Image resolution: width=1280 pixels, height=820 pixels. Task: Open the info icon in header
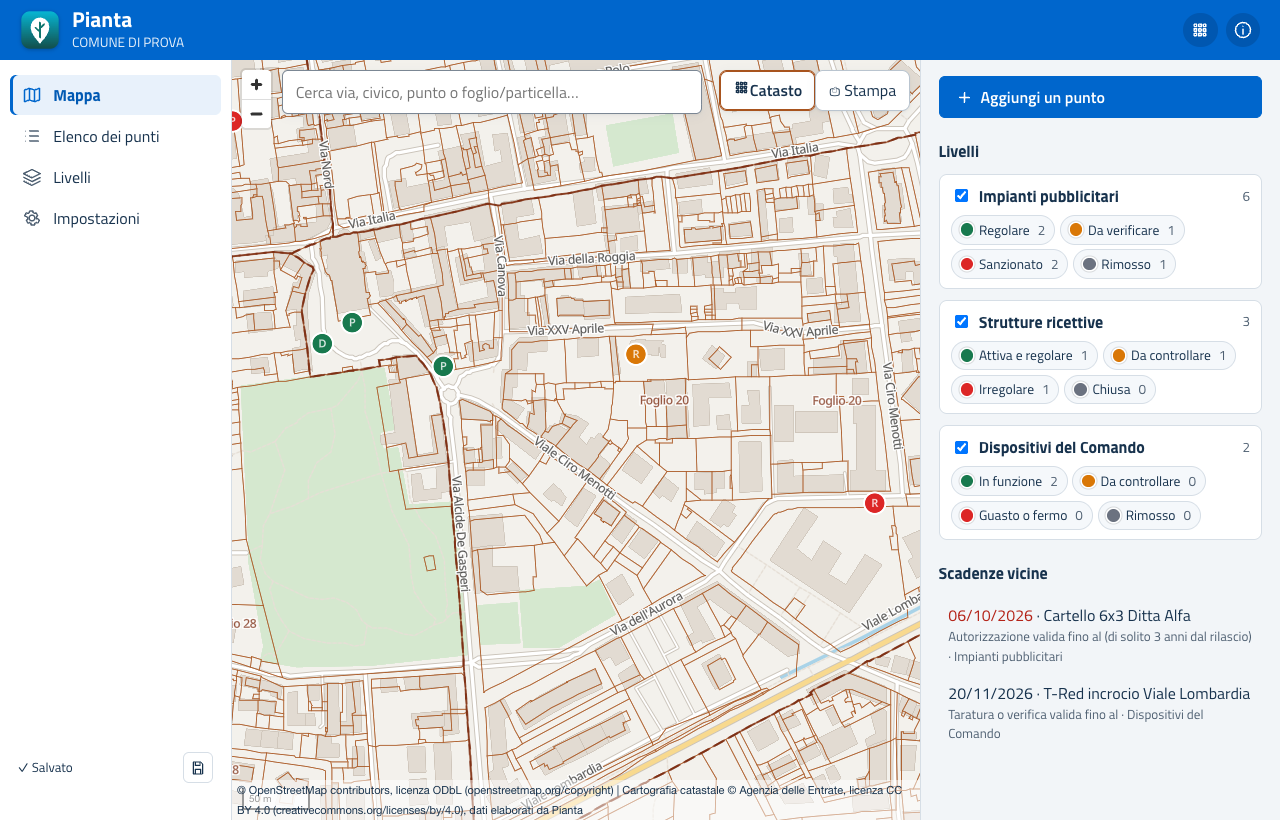(x=1243, y=30)
